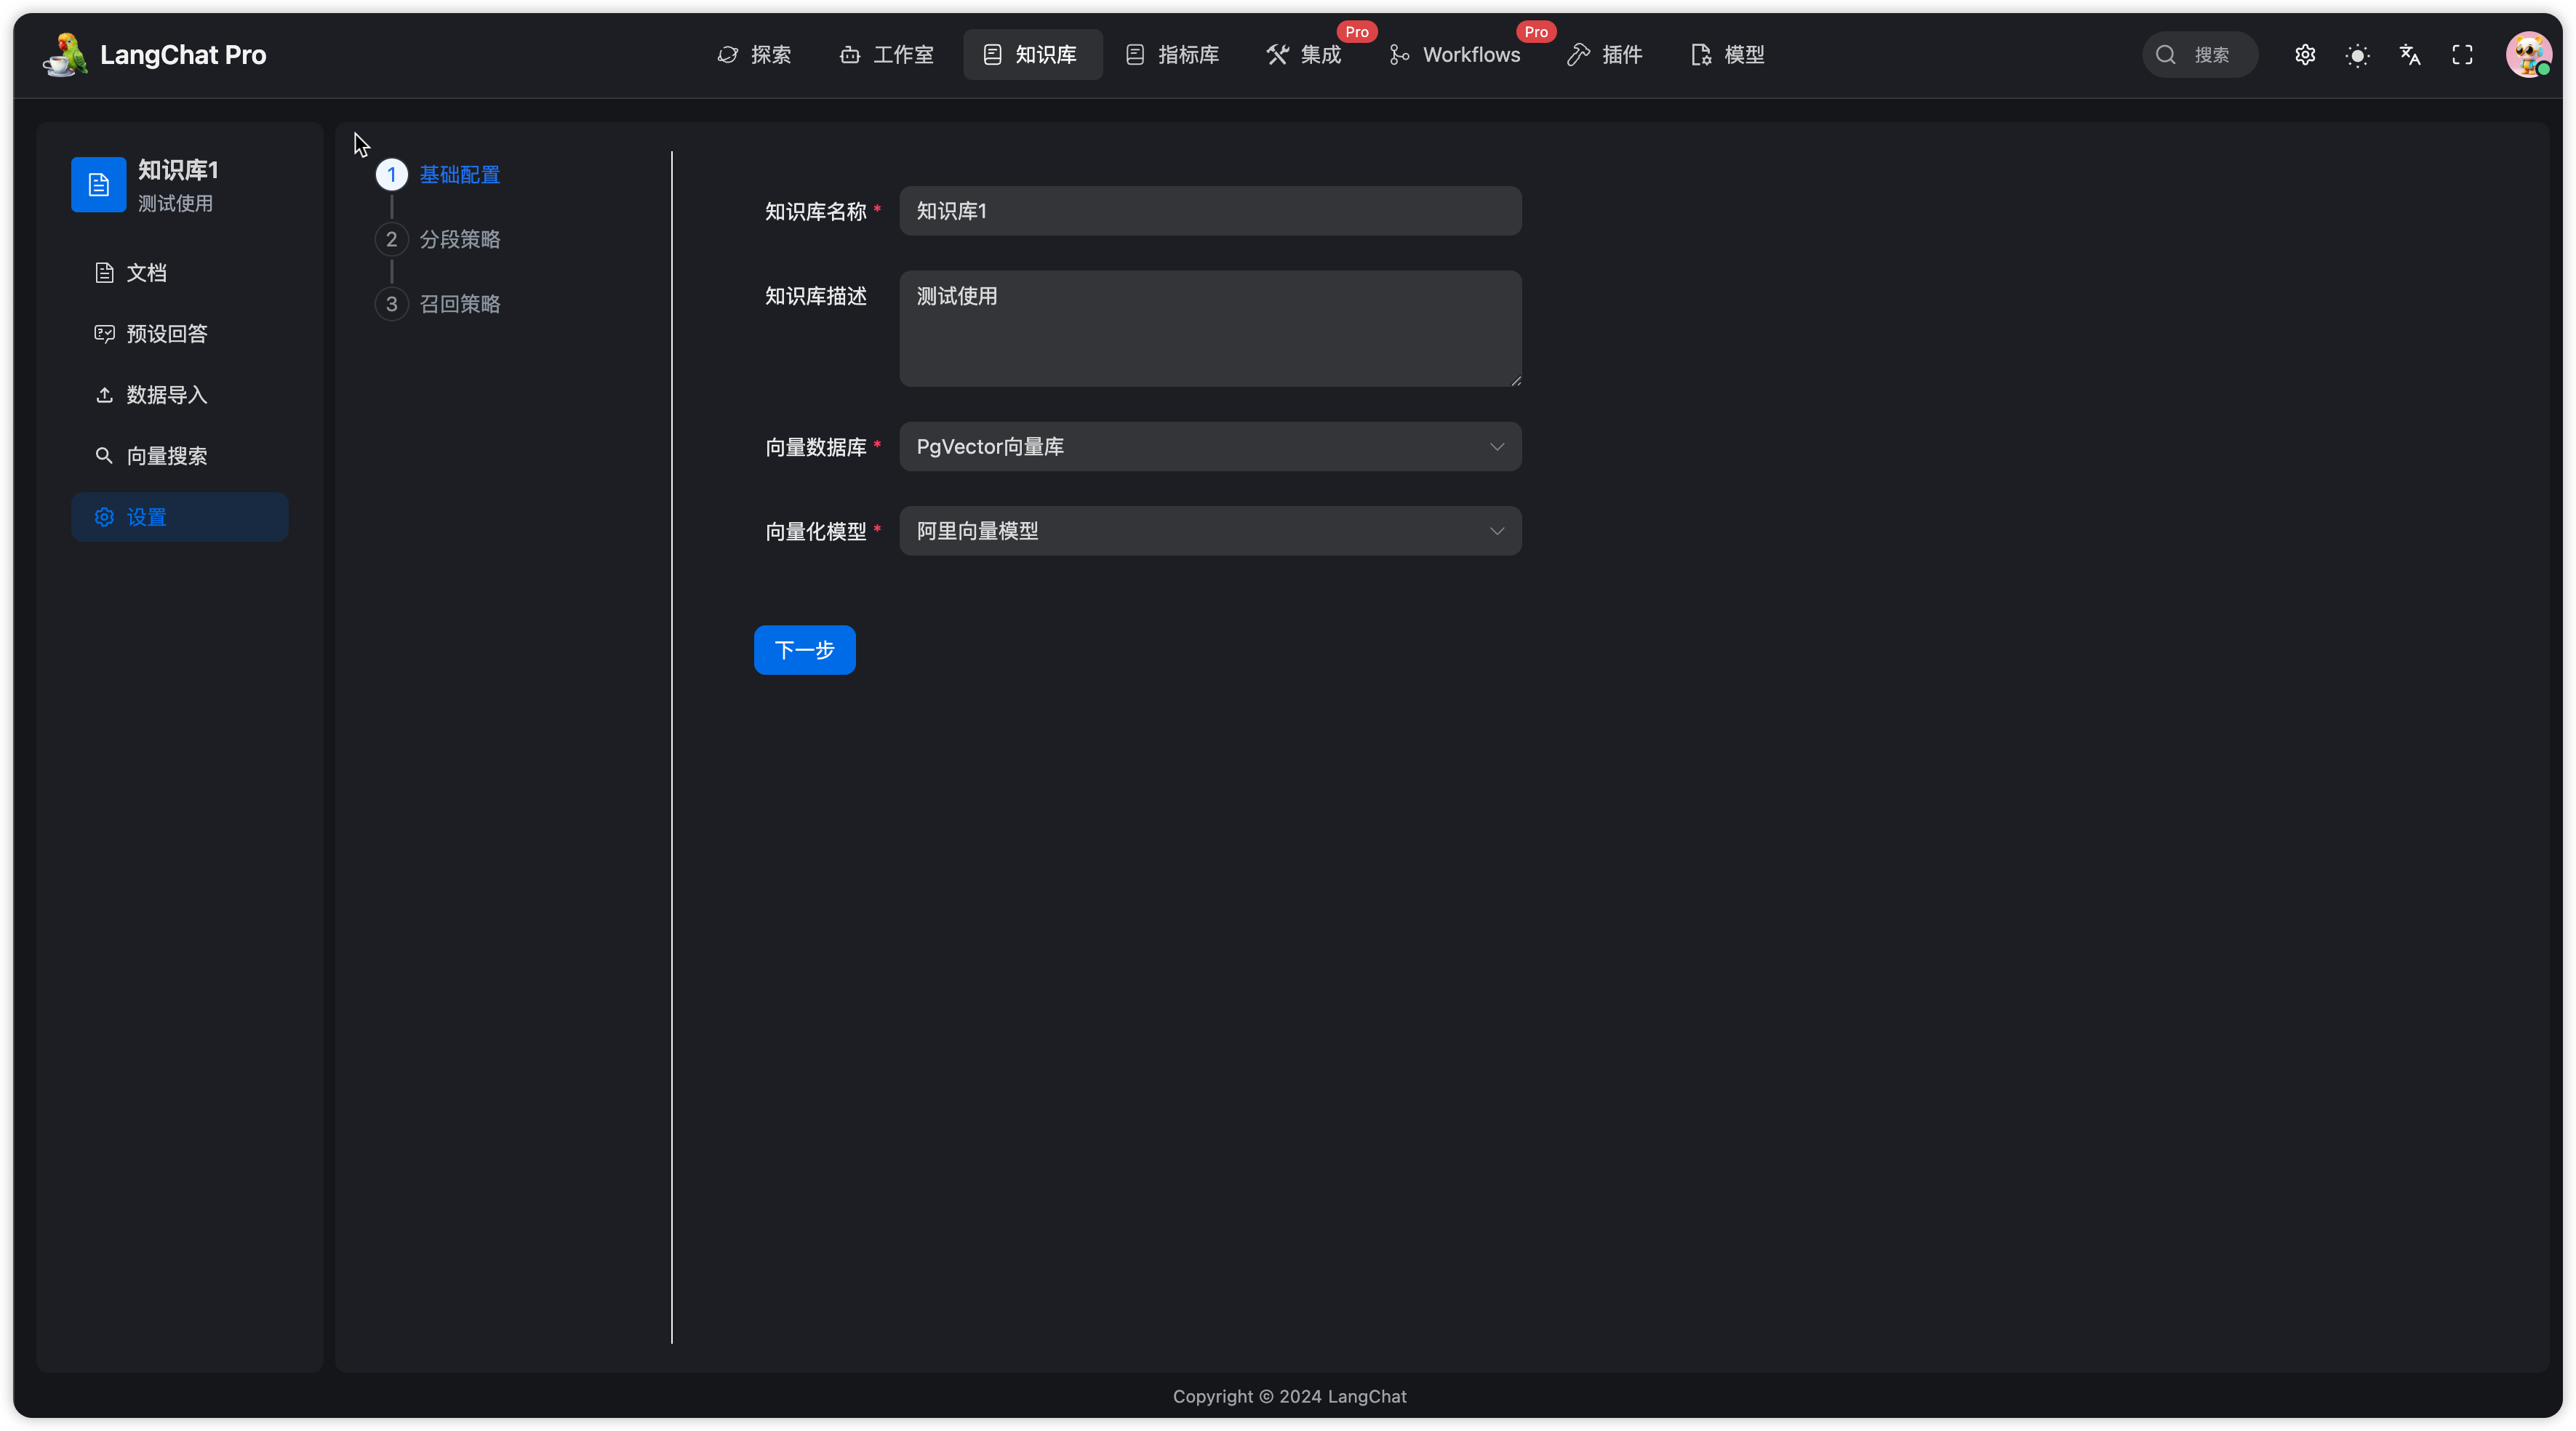Open the 模型 models tab
This screenshot has width=2576, height=1431.
(x=1727, y=55)
